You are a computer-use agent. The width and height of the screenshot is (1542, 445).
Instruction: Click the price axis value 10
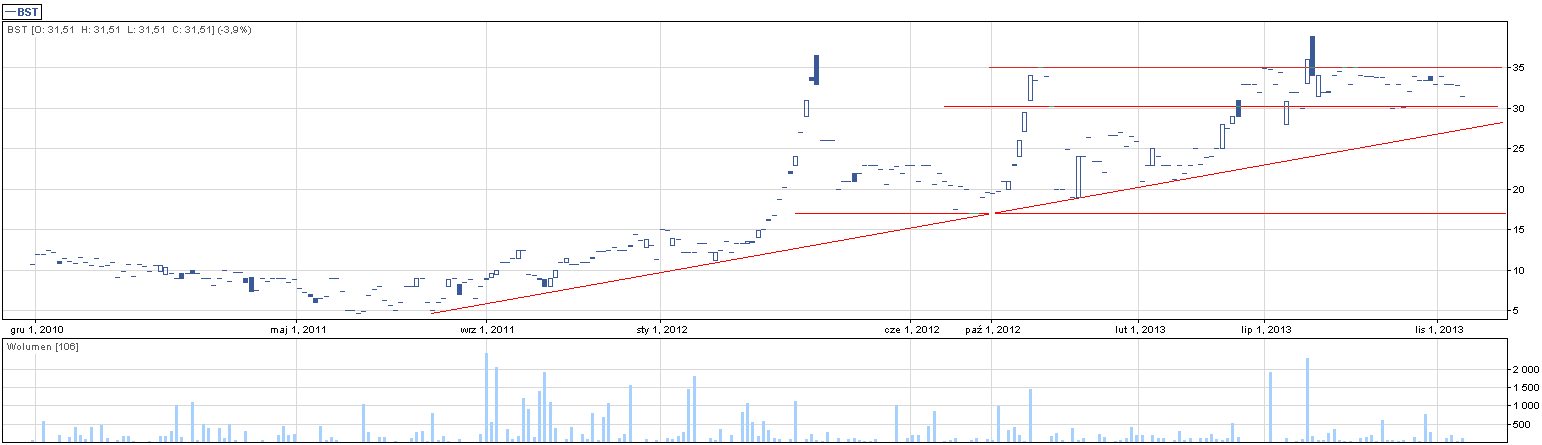pos(1518,270)
